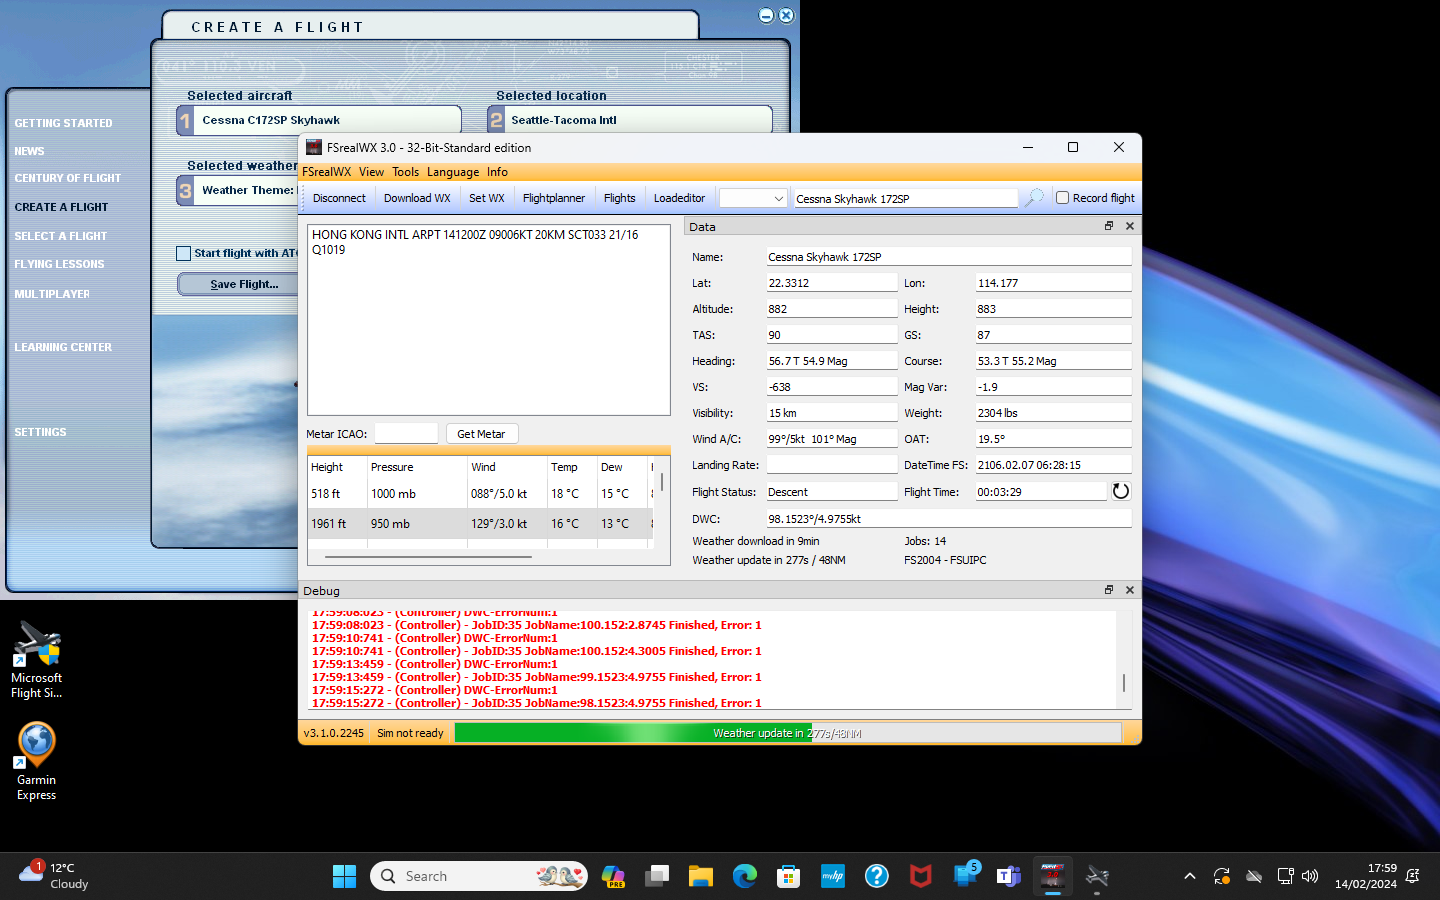Toggle Start flight with ATC checkbox

coord(183,253)
